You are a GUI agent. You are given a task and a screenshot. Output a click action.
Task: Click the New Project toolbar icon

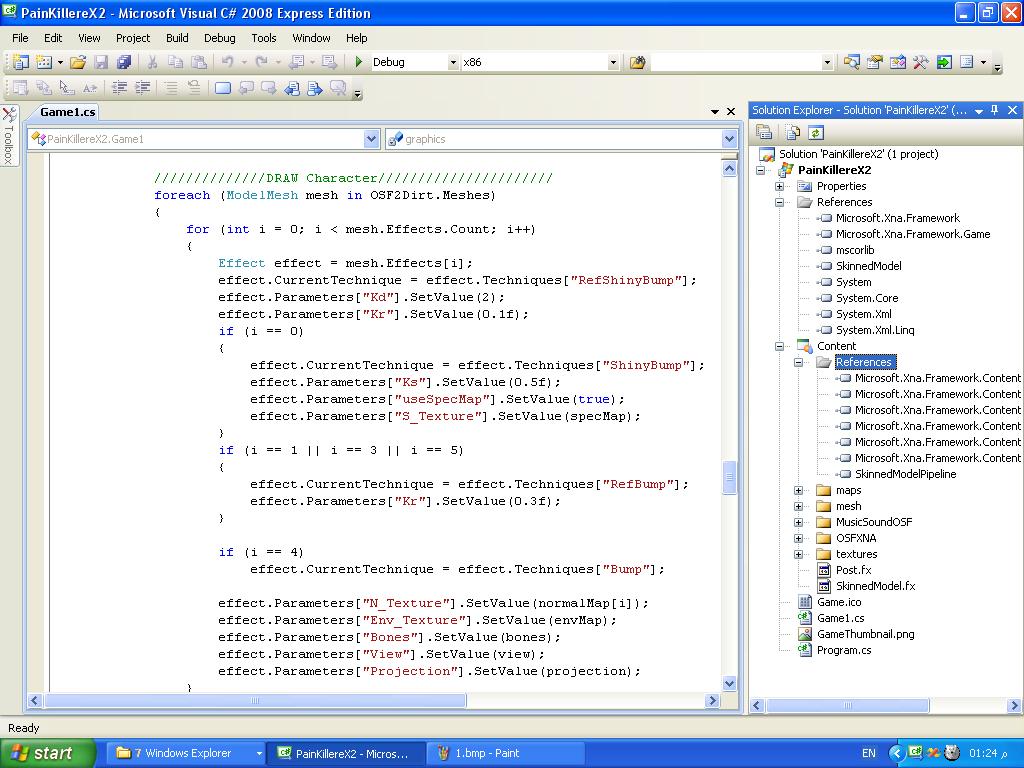tap(21, 62)
